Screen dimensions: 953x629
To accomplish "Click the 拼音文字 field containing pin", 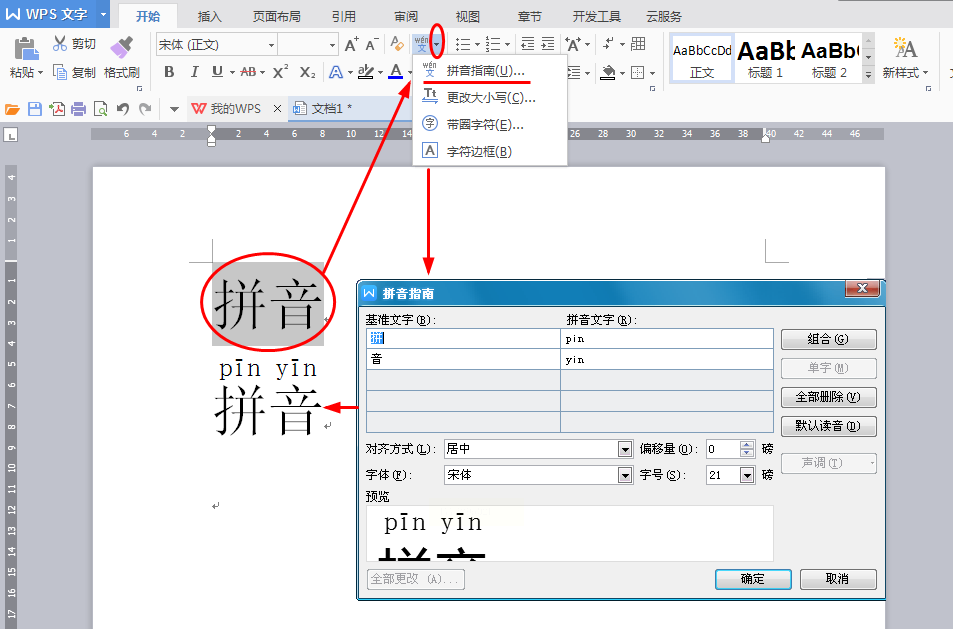I will point(667,339).
